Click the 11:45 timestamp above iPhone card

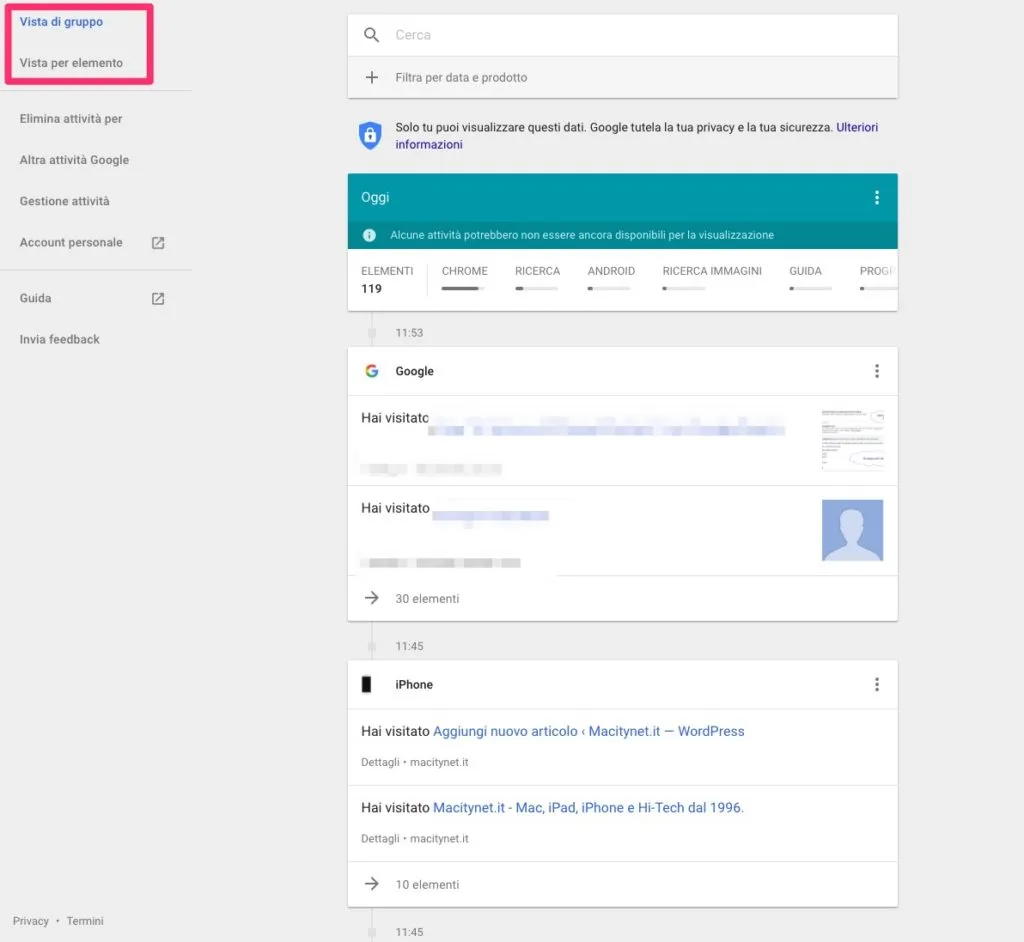pos(409,646)
